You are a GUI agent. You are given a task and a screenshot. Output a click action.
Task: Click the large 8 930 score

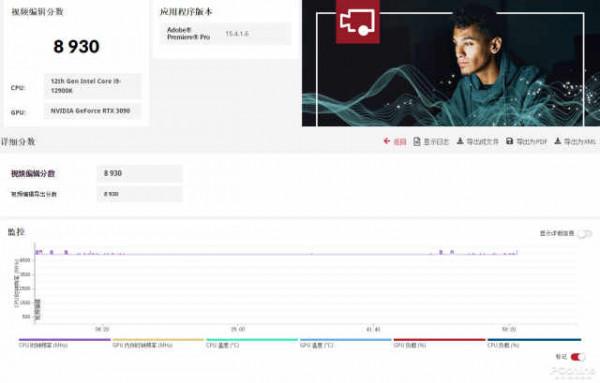pos(77,47)
